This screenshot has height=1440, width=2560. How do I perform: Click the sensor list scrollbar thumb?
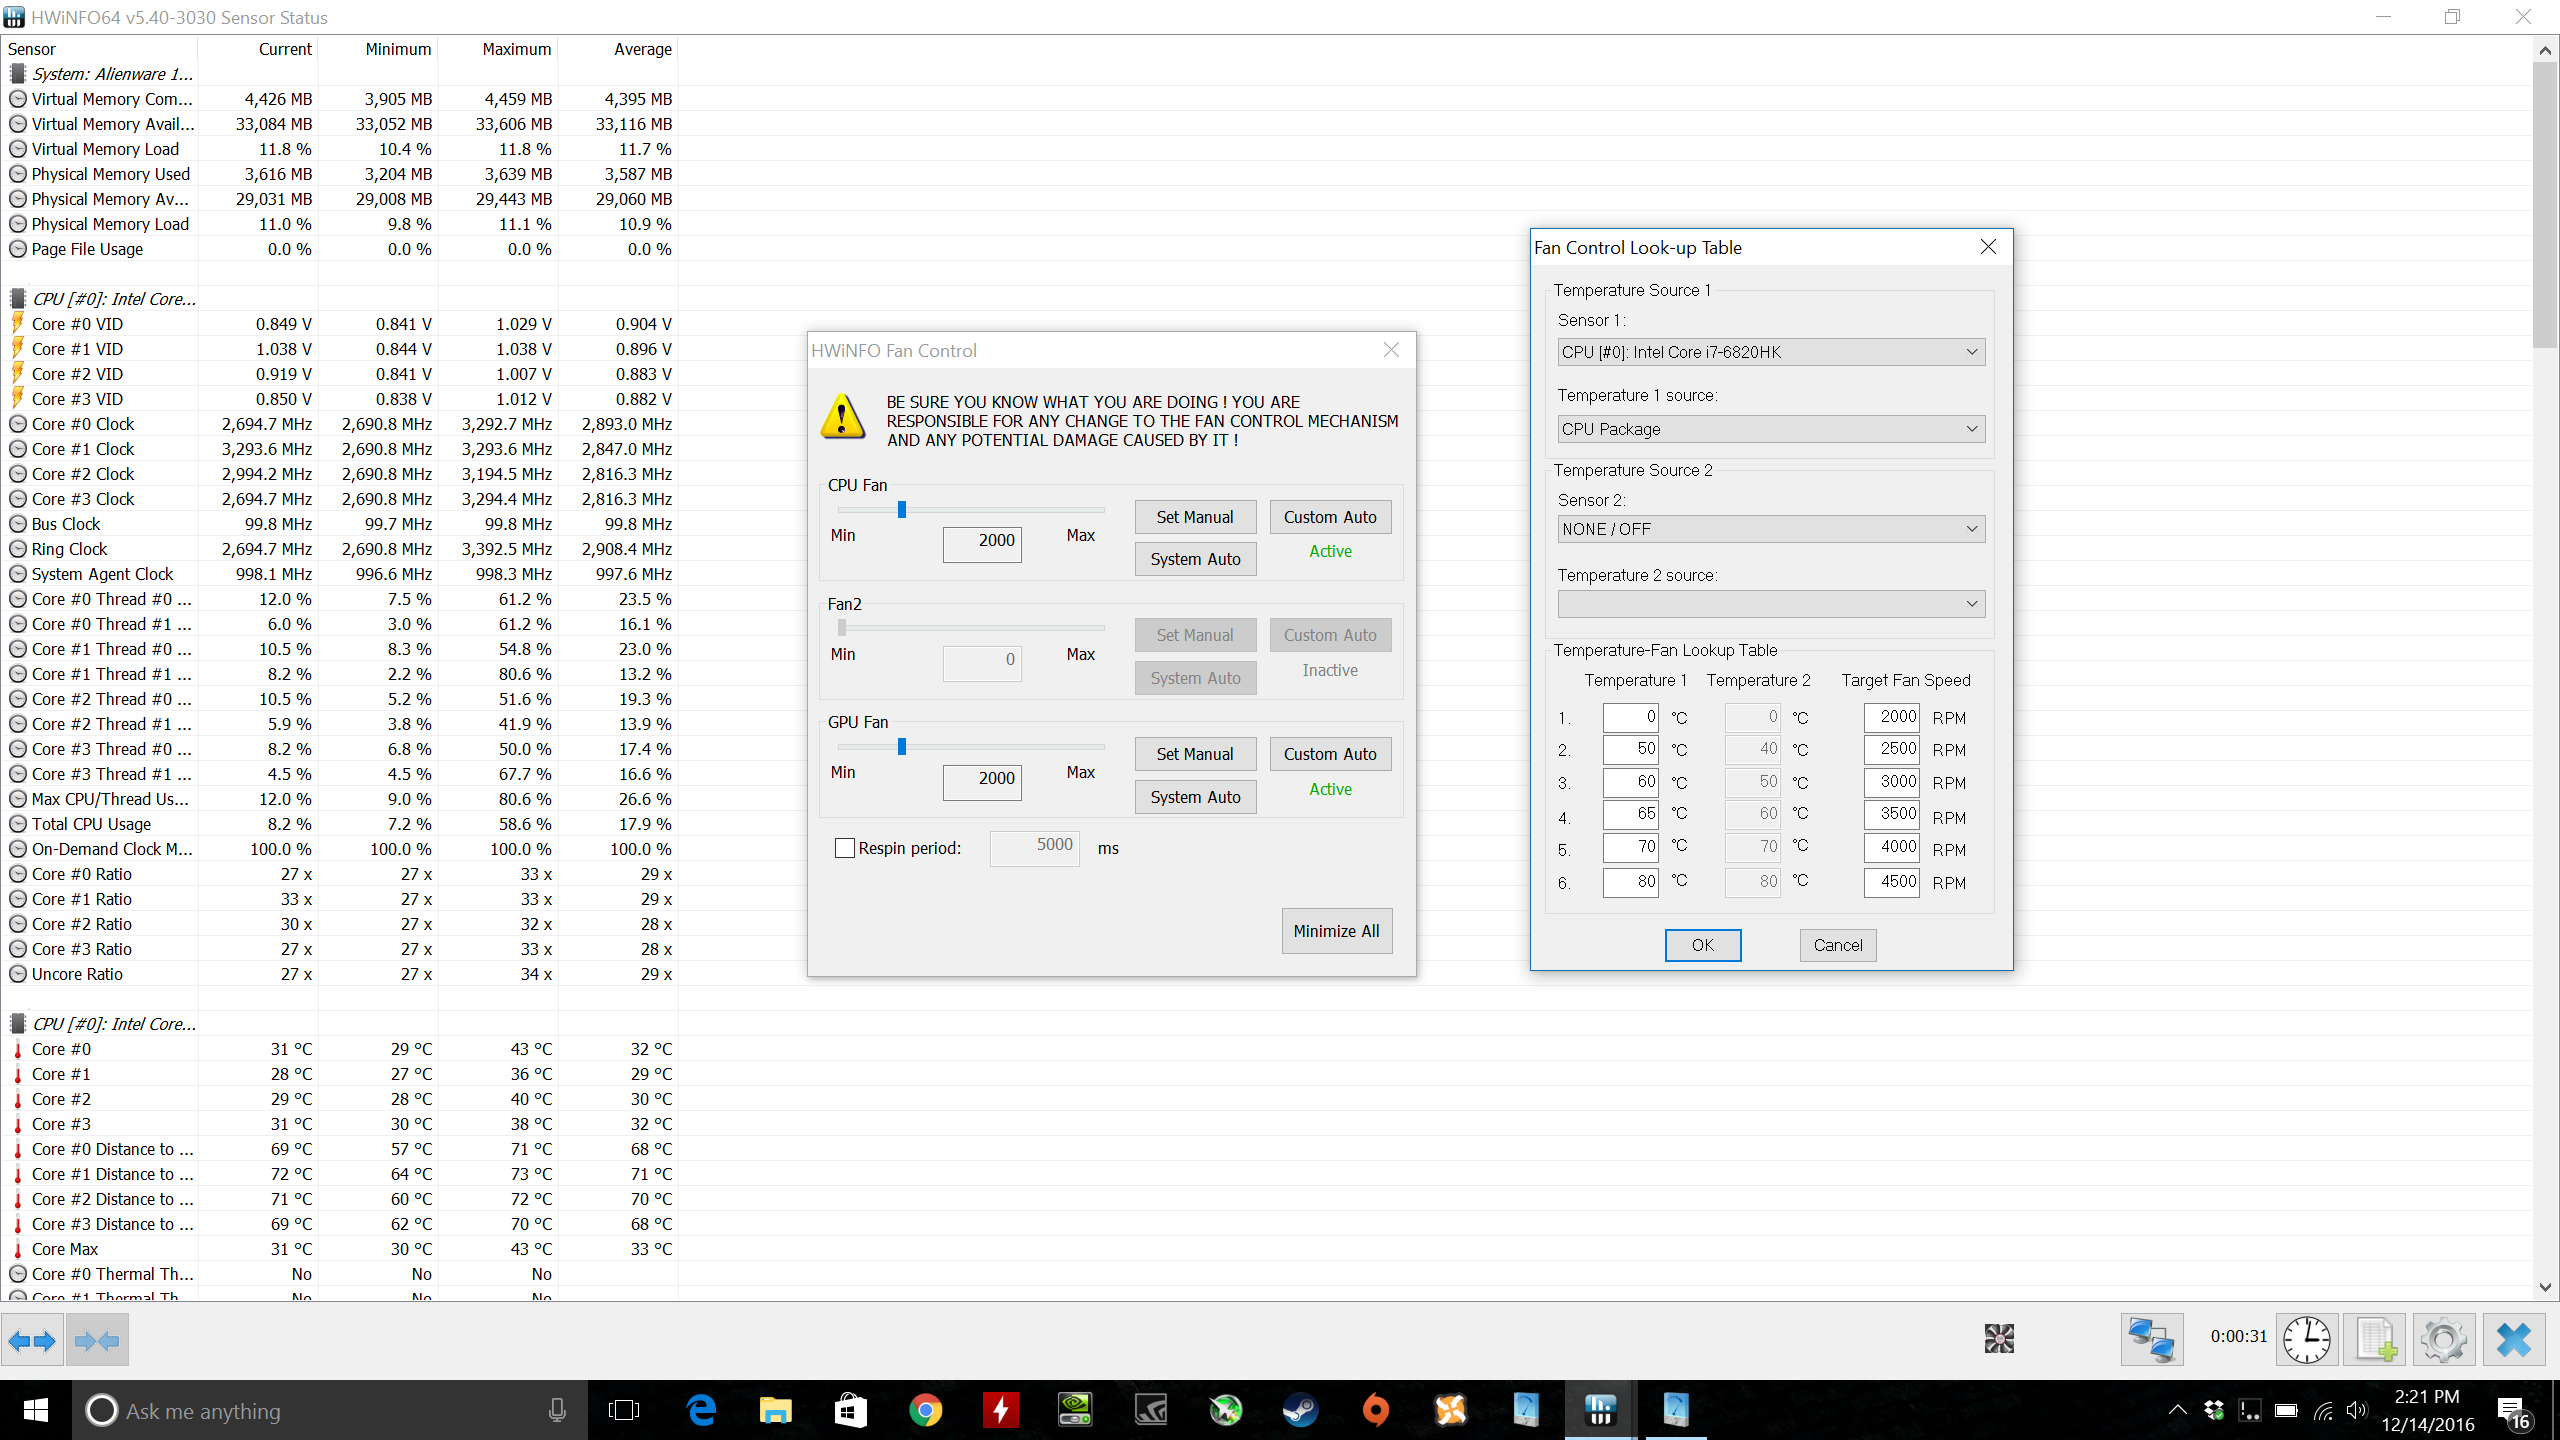point(2545,205)
